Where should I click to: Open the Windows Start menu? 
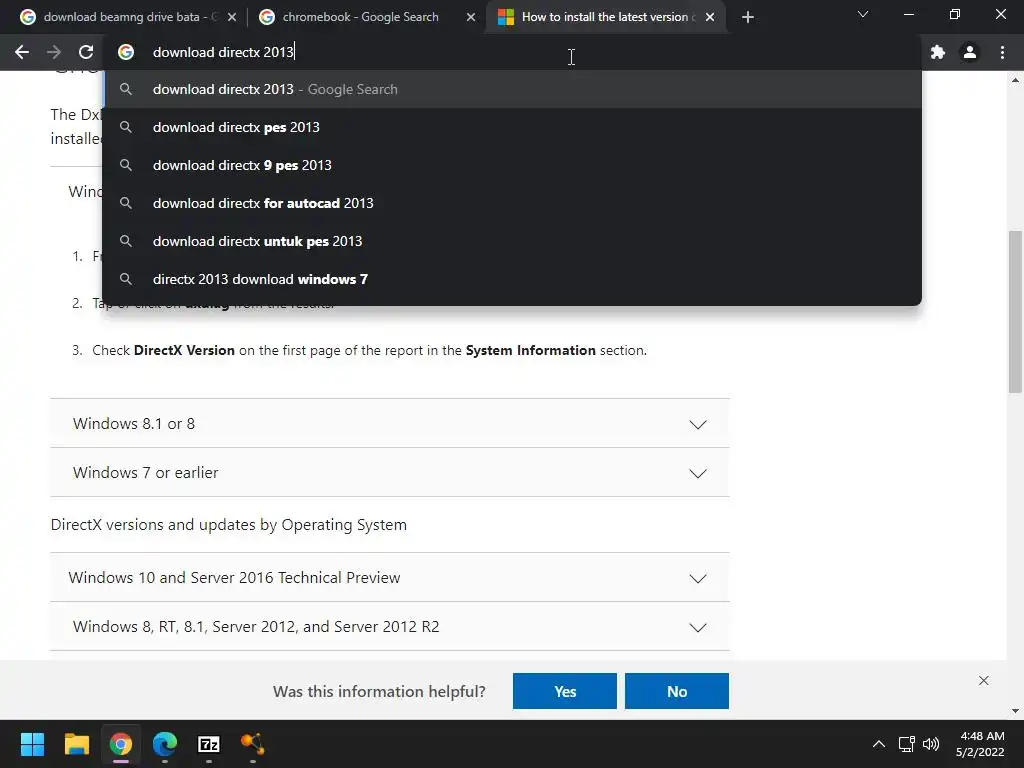point(32,744)
